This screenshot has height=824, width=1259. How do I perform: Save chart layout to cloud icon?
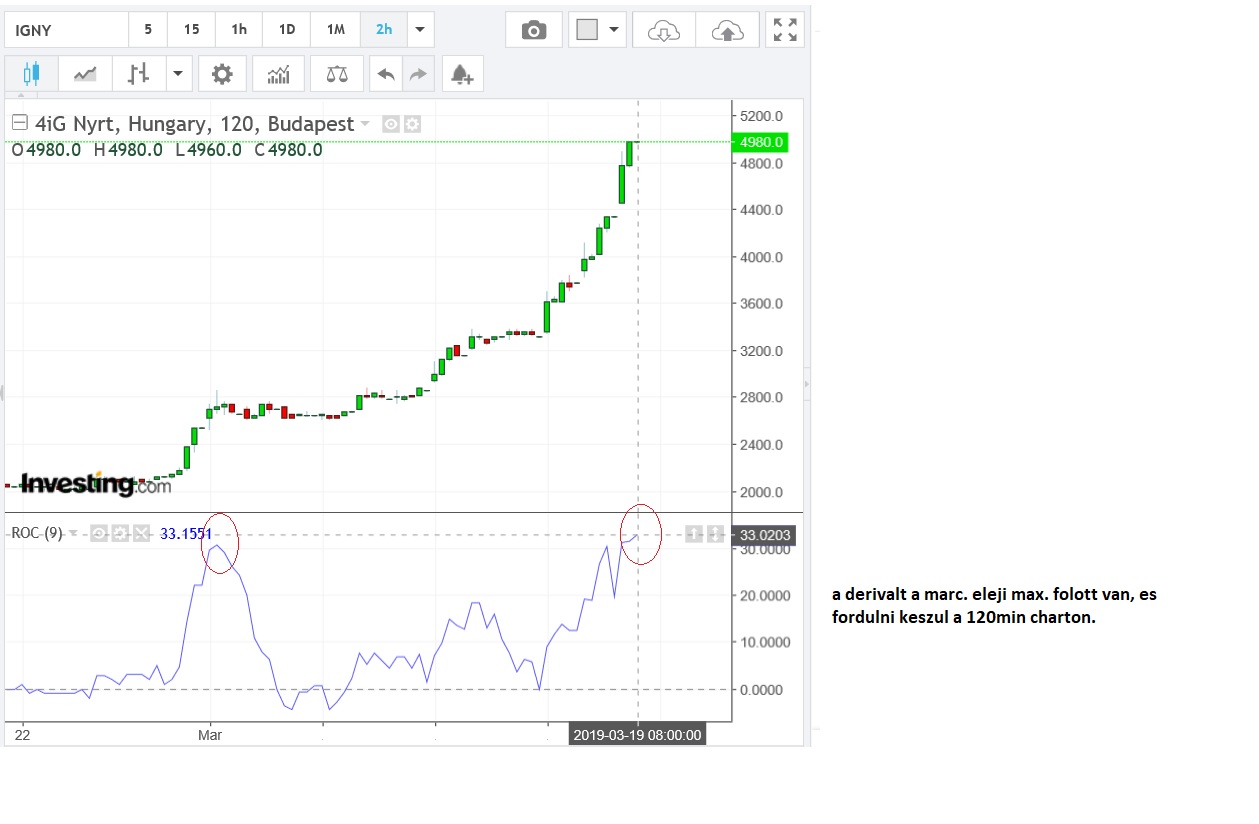tap(727, 30)
